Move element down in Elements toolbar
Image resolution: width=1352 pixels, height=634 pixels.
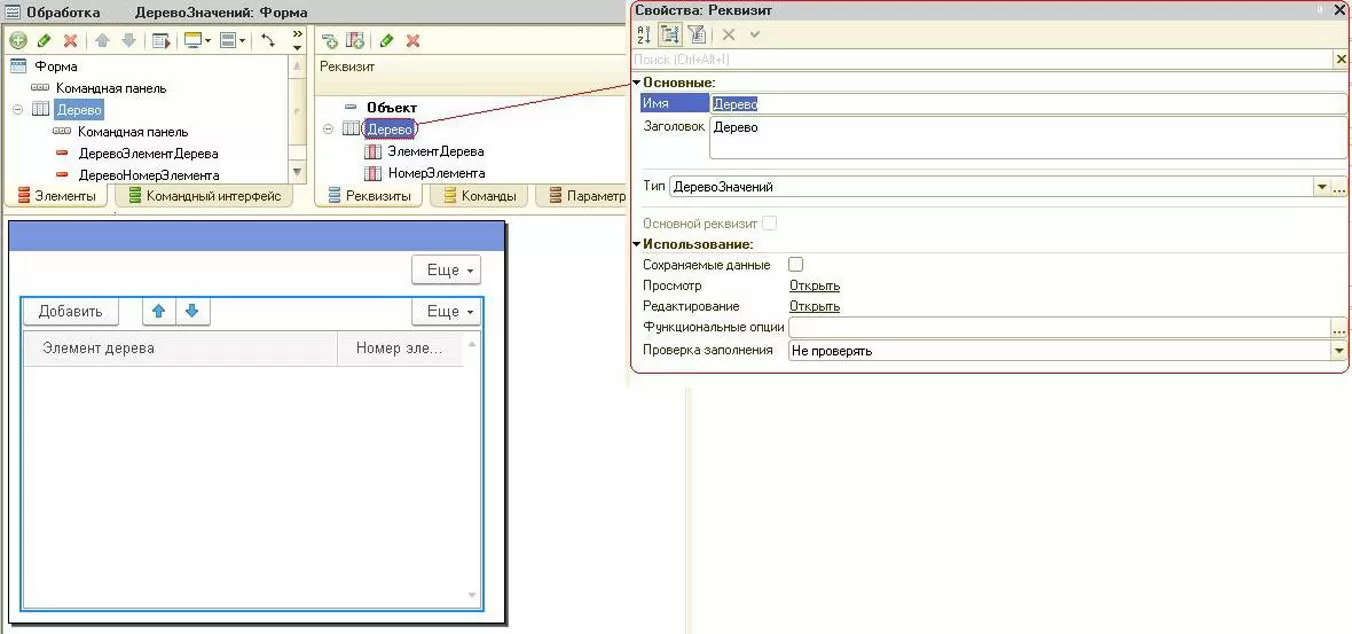(x=128, y=41)
